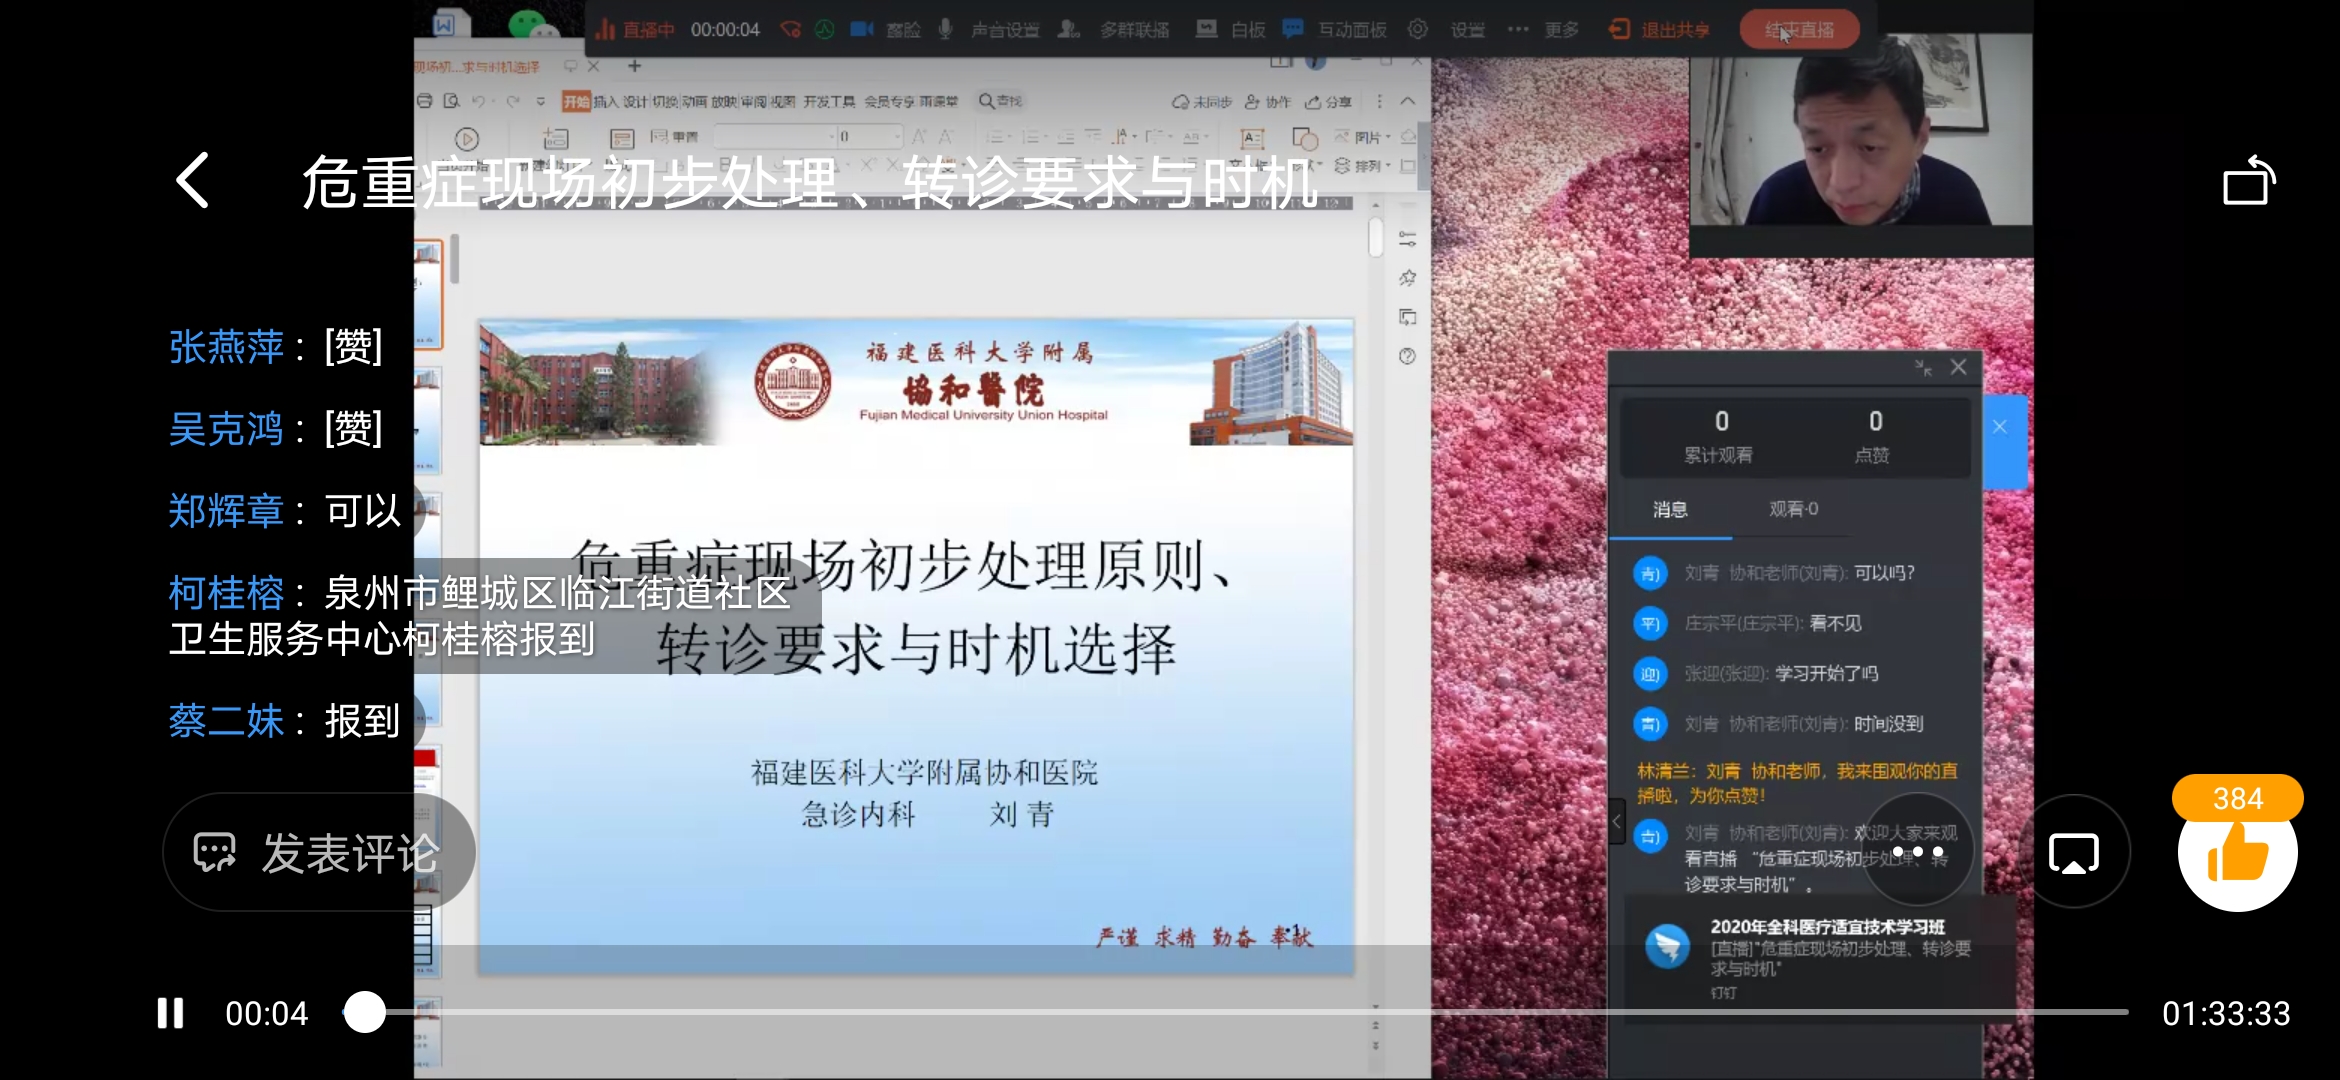Tap the 发表评论 comment button
Screen dimensions: 2340x1080
pos(318,853)
